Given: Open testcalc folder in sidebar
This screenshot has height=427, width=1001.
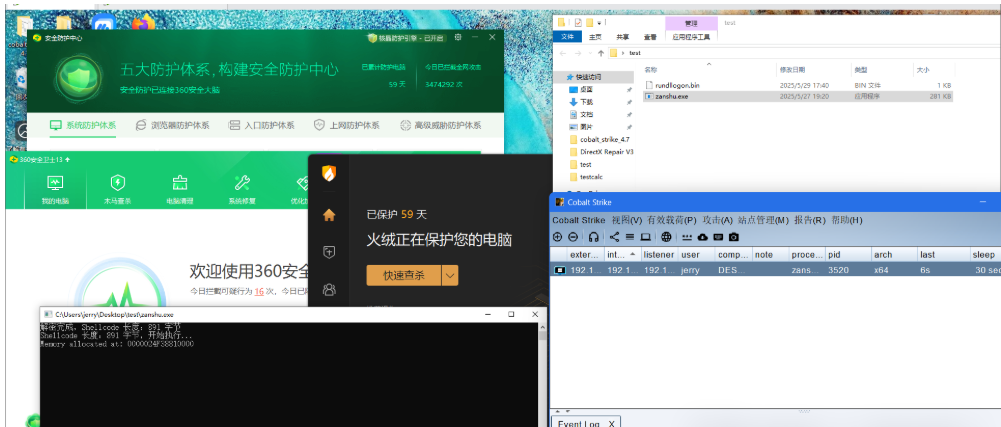Looking at the screenshot, I should [x=586, y=177].
